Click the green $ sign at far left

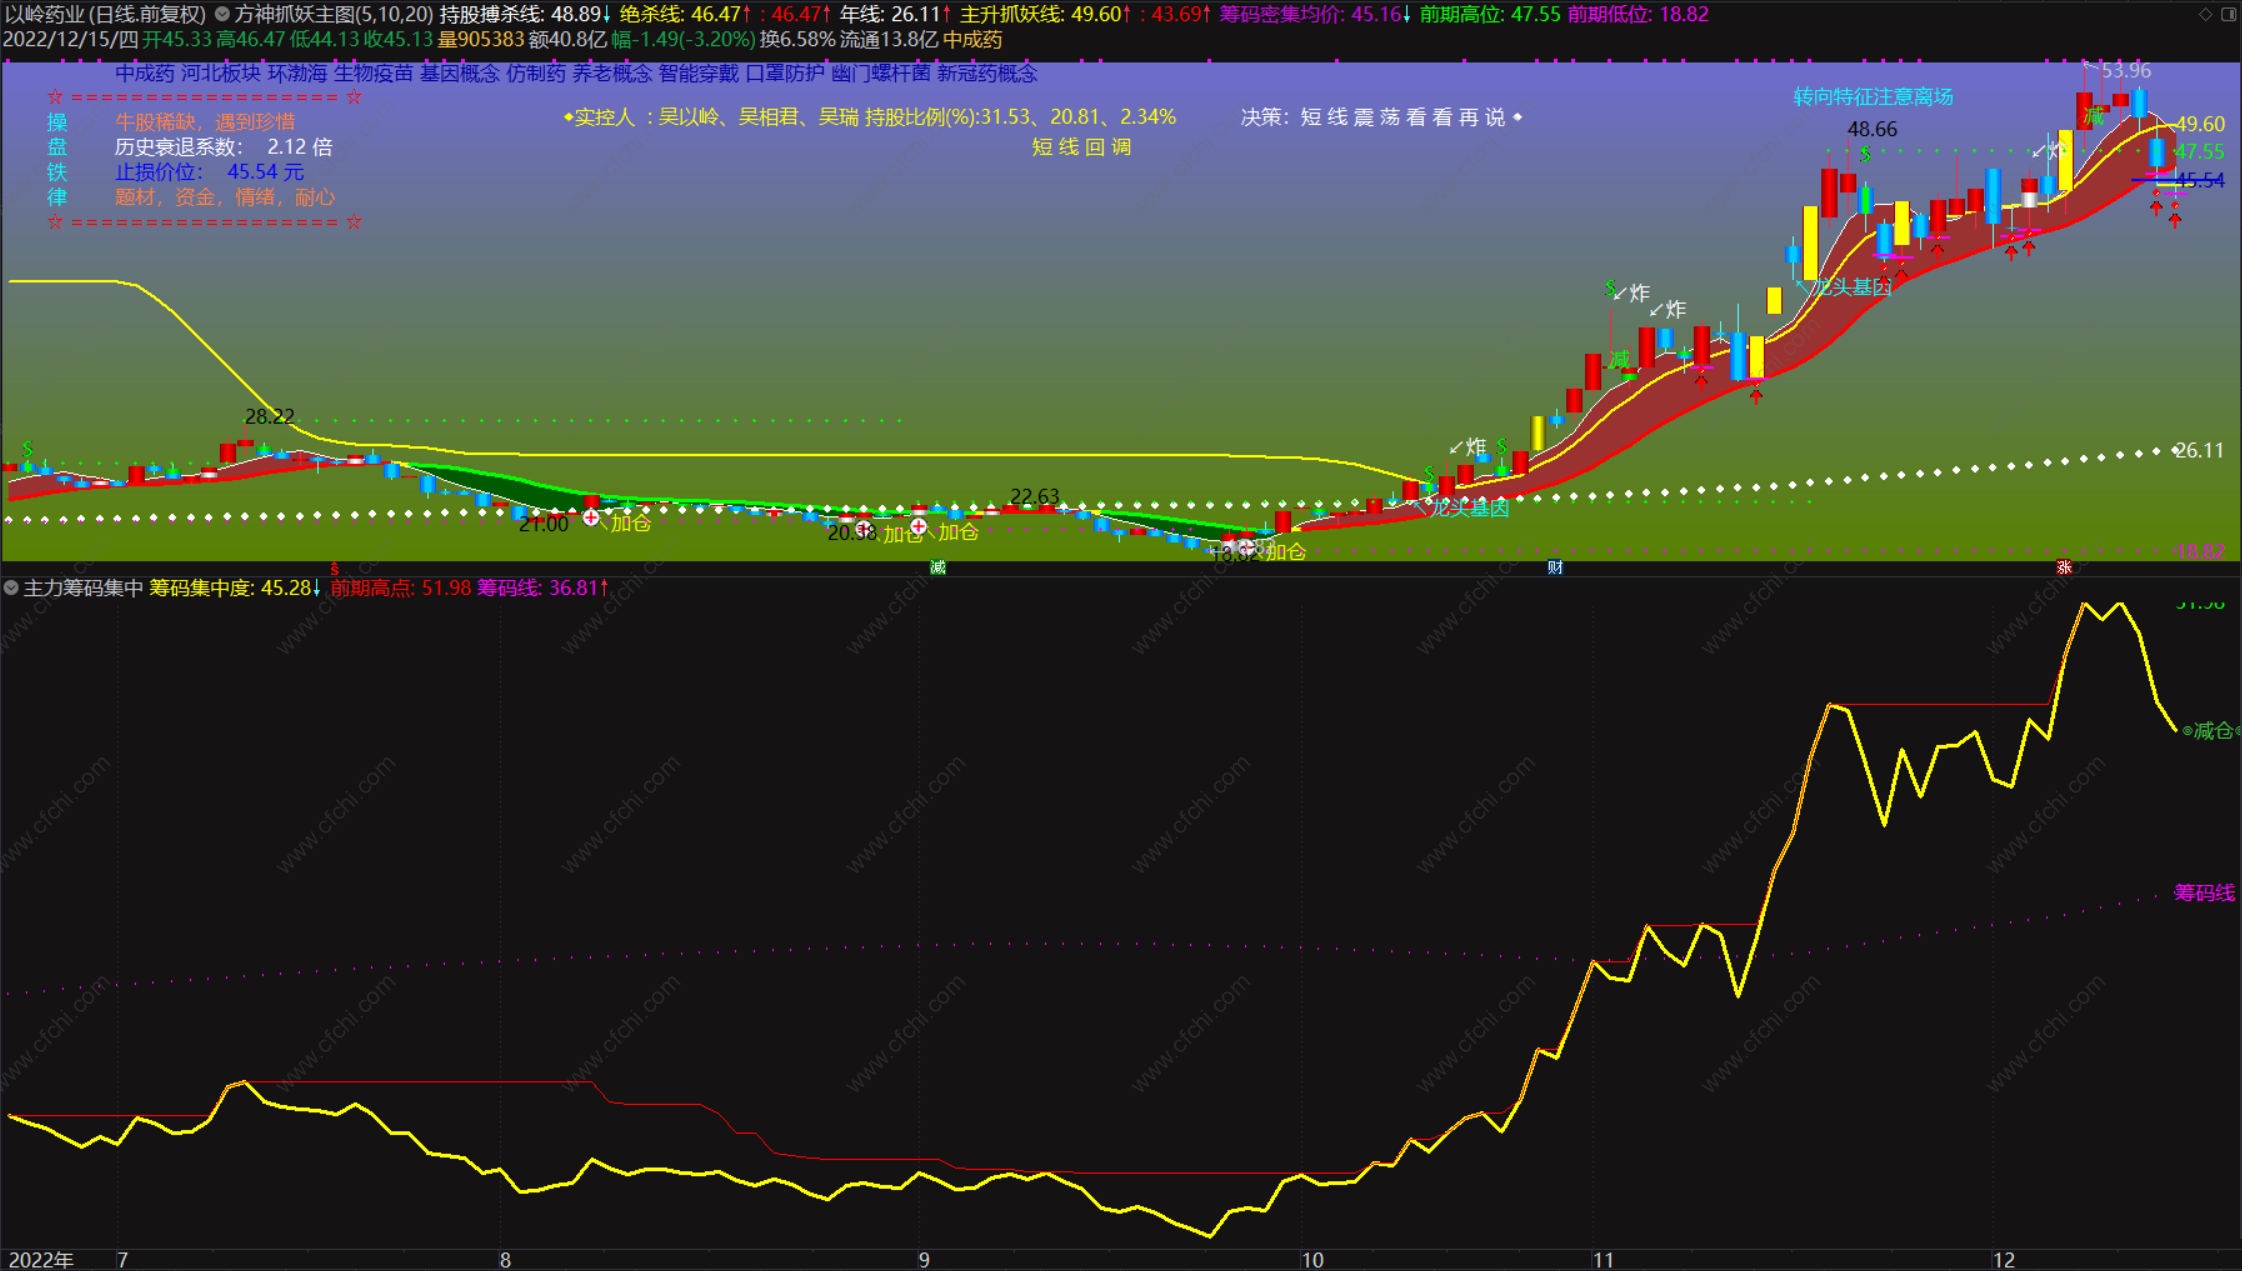coord(27,448)
